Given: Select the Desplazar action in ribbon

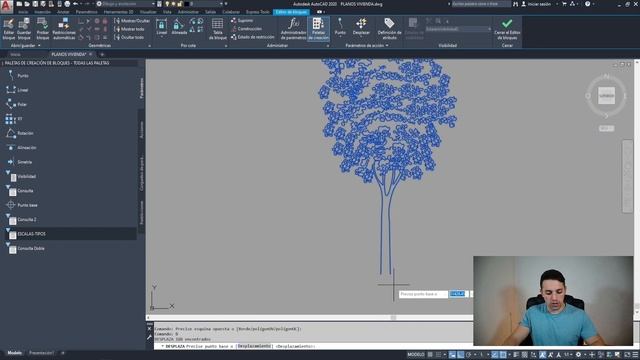Looking at the screenshot, I should tap(361, 27).
